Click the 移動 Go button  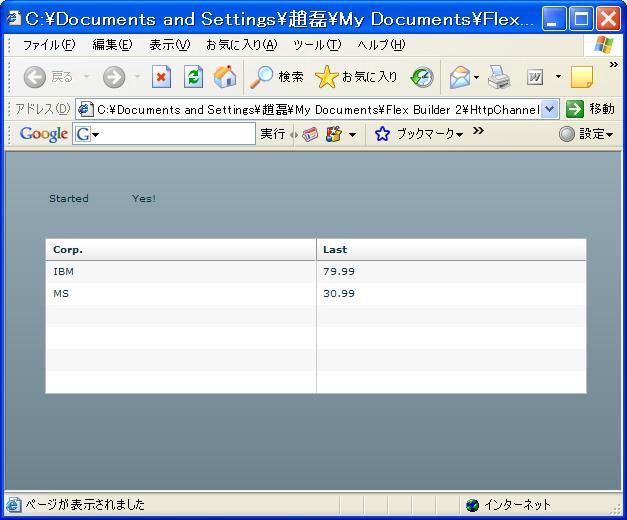click(x=590, y=109)
